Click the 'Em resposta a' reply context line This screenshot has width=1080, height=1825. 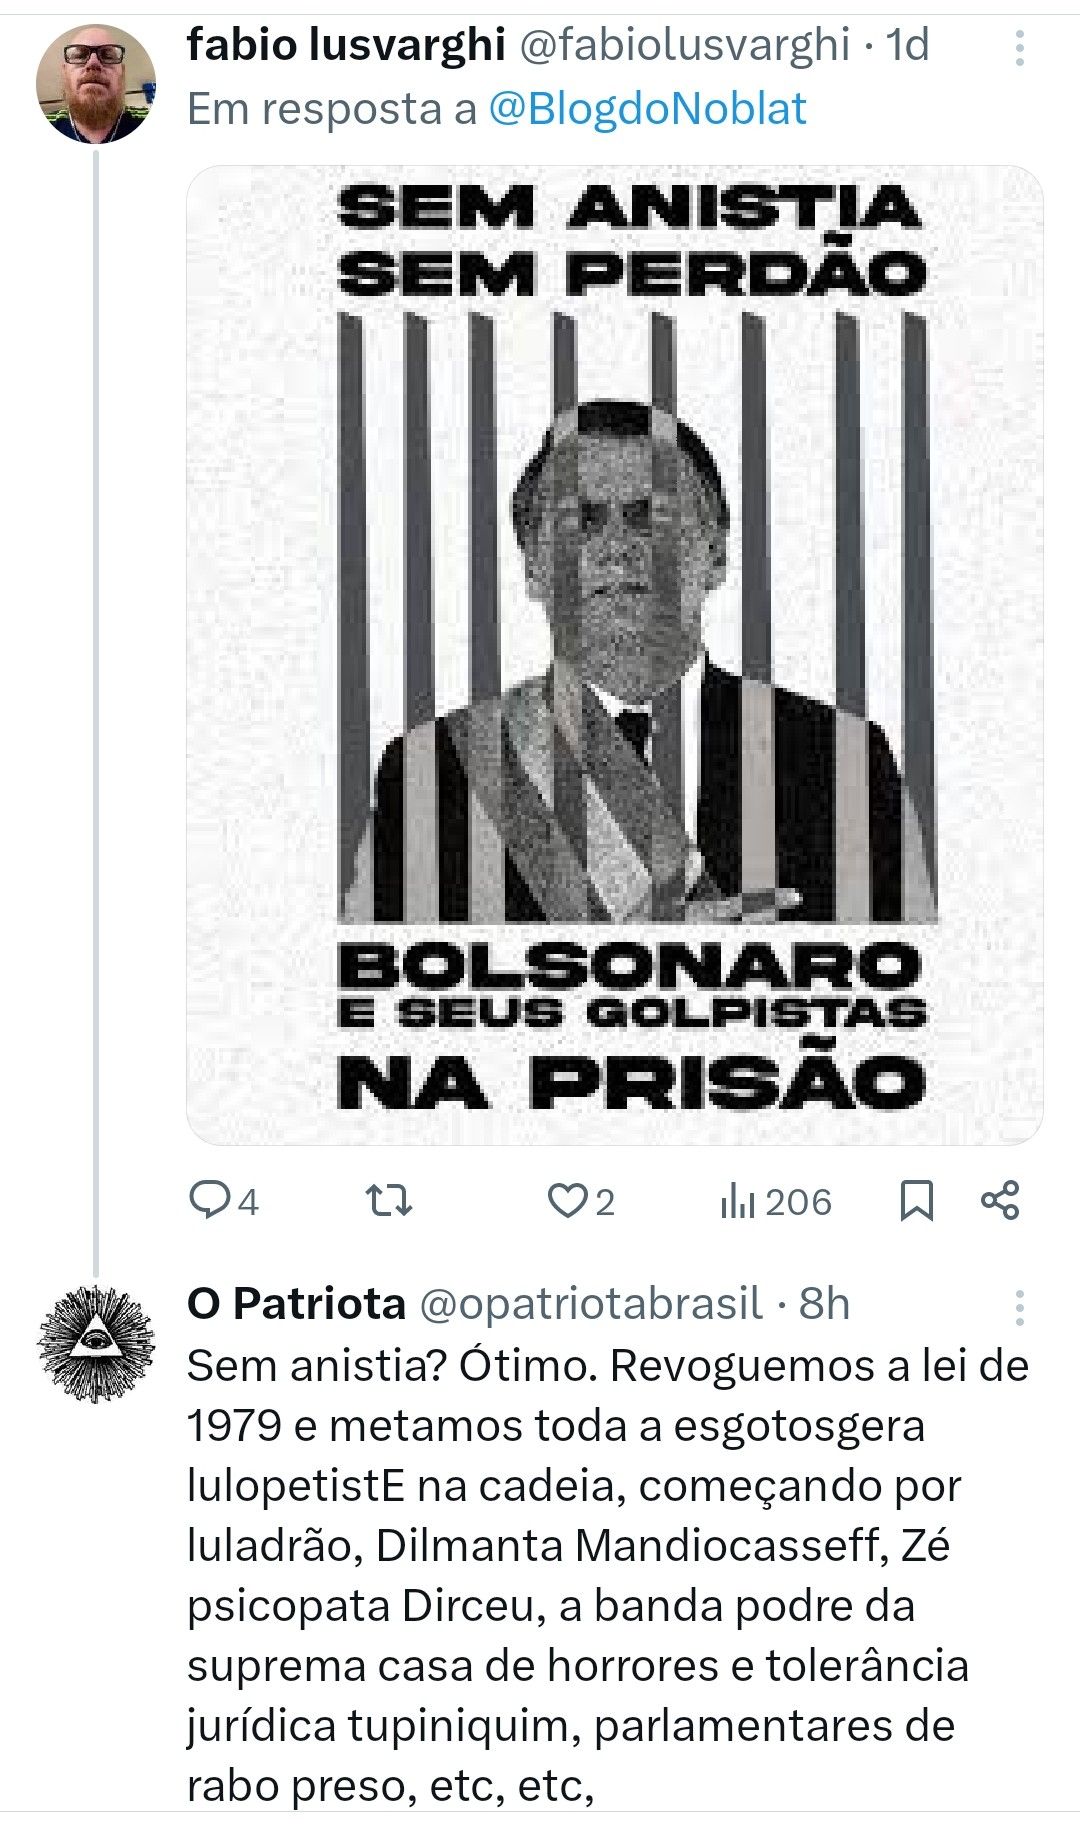[332, 108]
